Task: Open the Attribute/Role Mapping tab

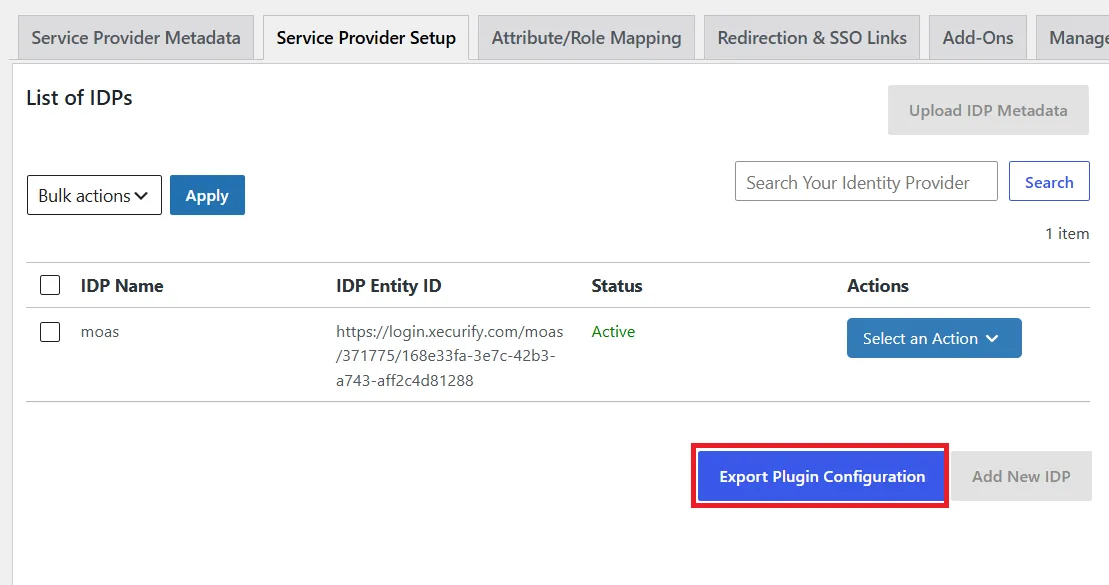Action: (586, 38)
